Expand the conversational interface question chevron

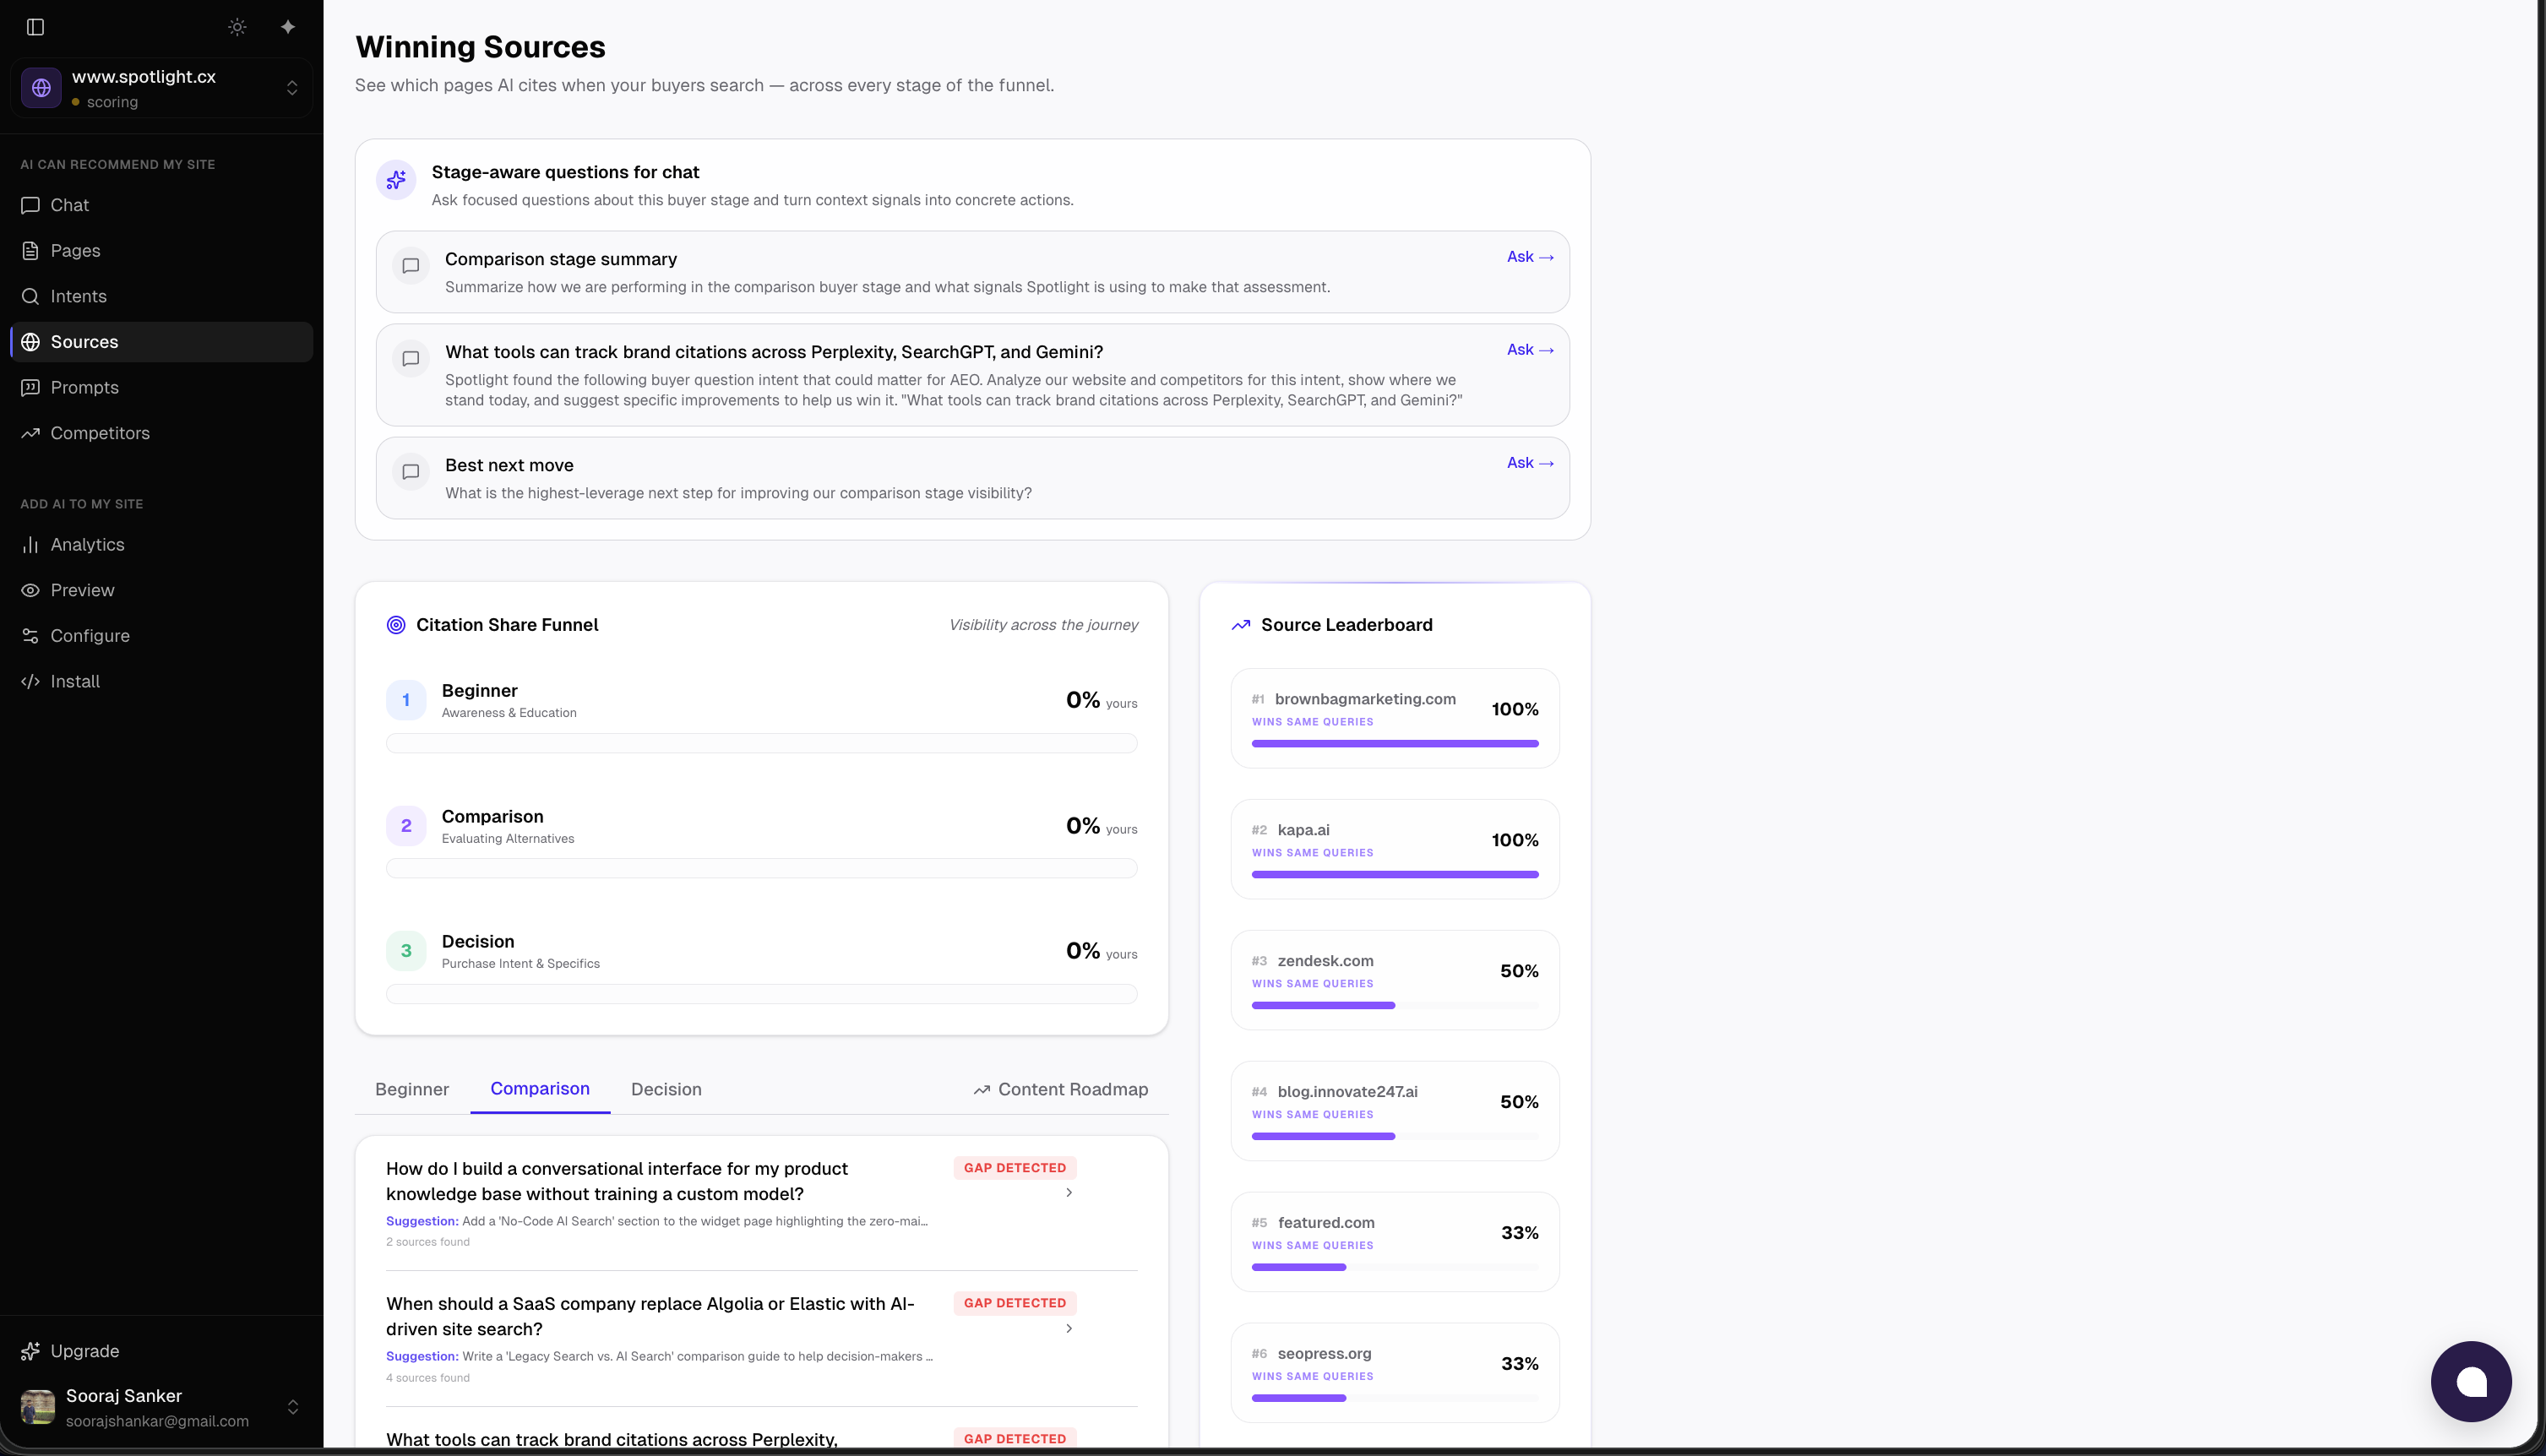[1069, 1192]
